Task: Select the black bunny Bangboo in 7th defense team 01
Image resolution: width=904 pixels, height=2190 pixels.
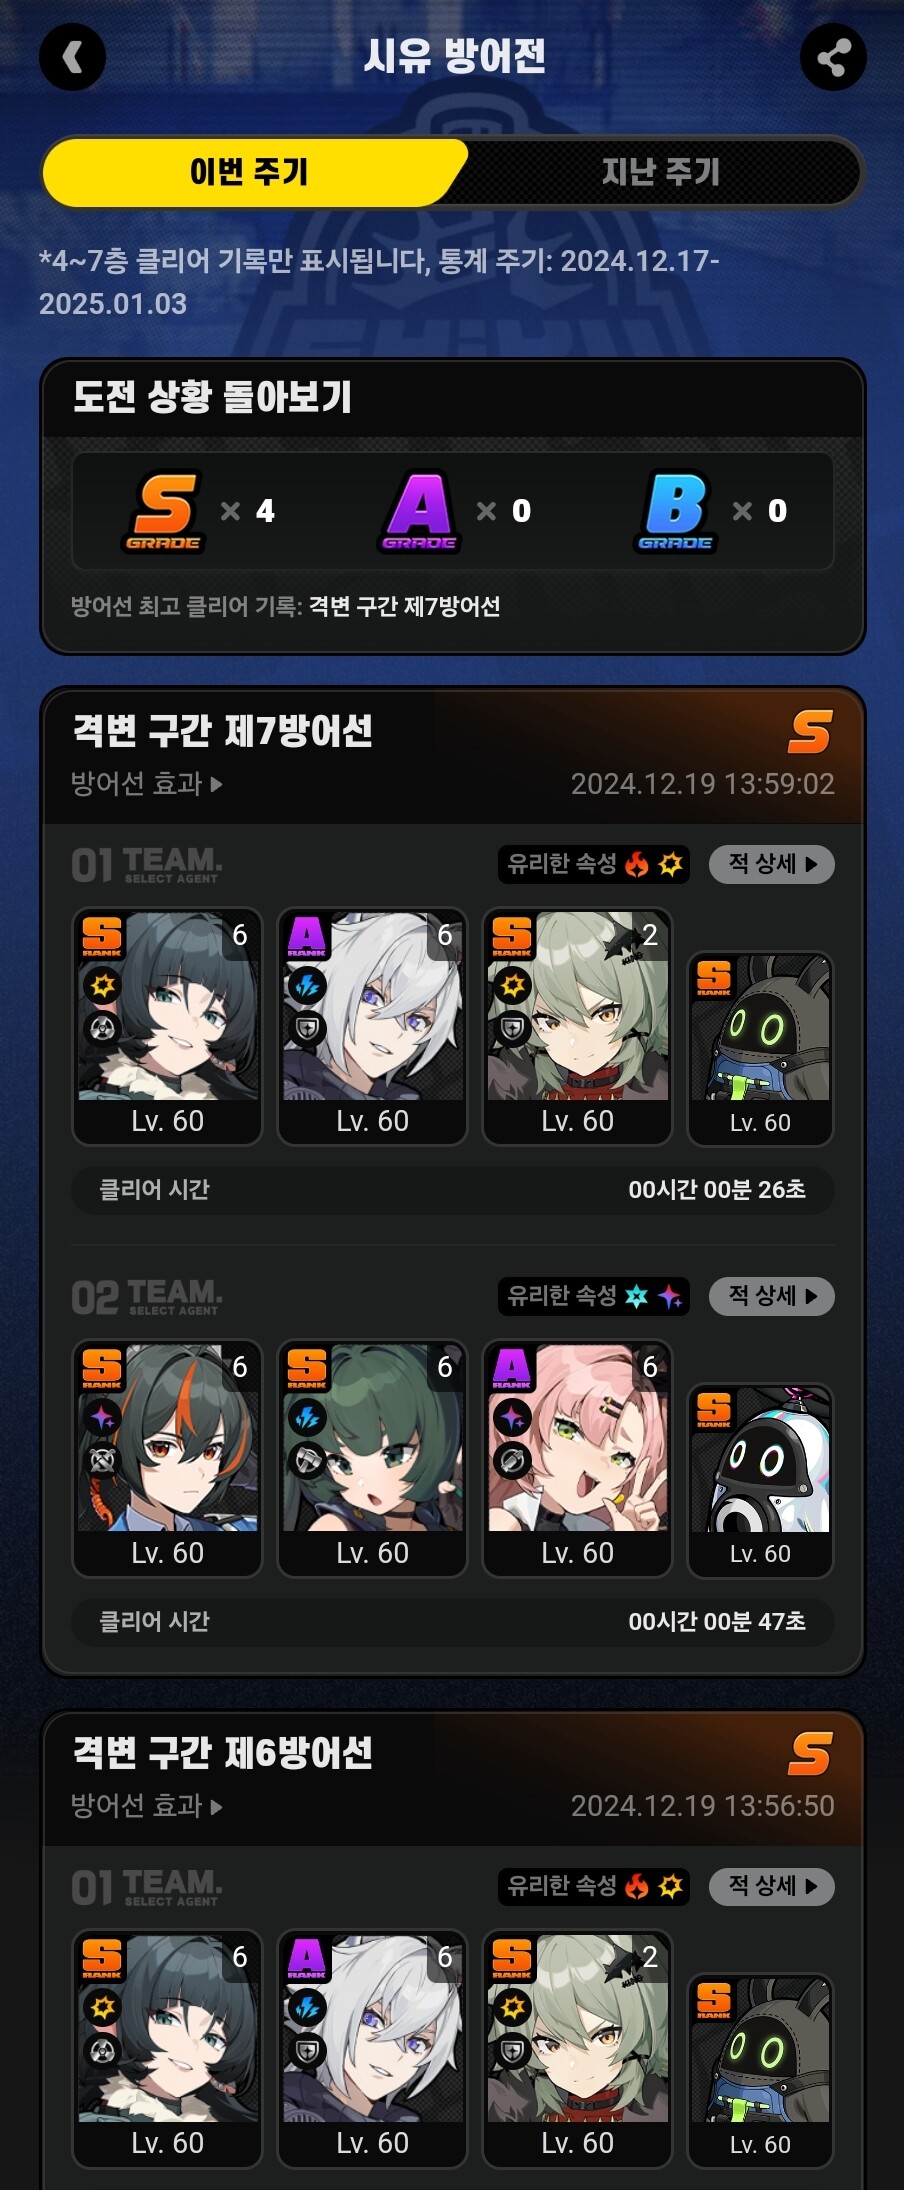Action: point(760,1048)
